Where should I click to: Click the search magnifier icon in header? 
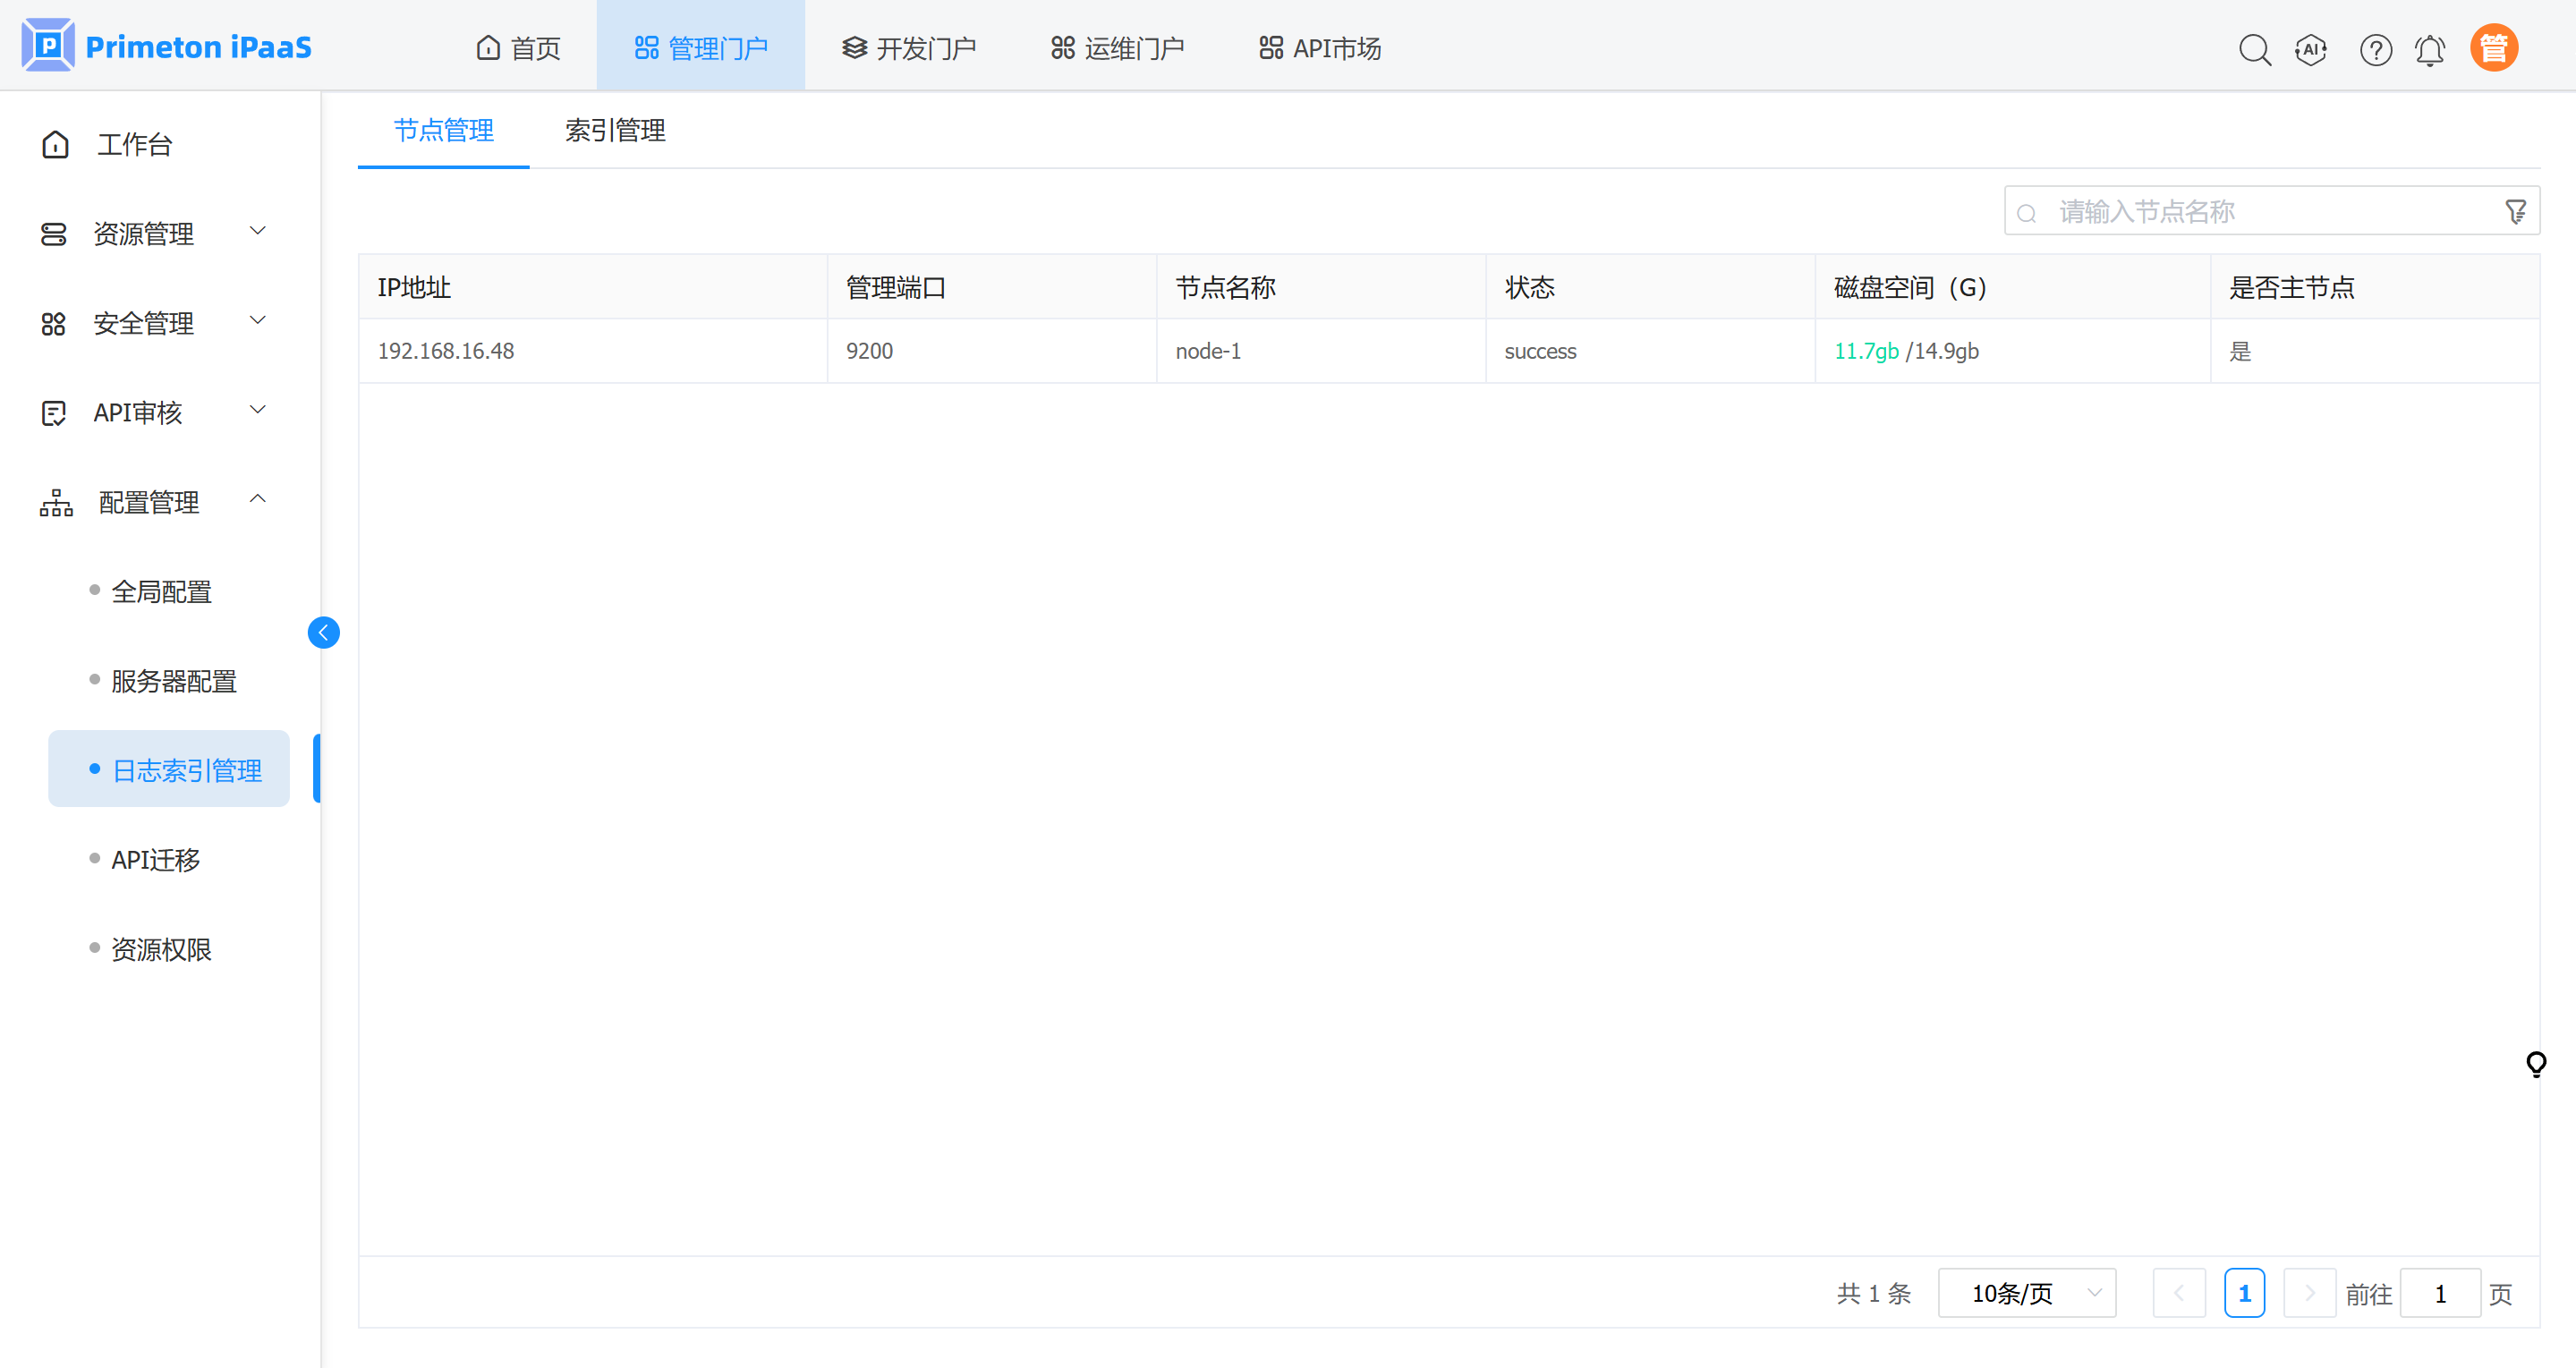point(2254,49)
